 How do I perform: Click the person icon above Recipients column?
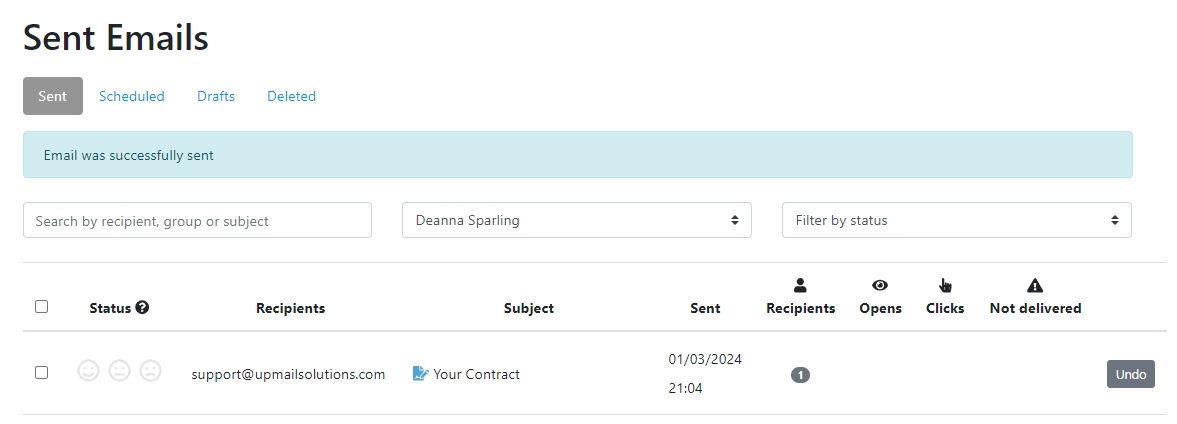pos(800,285)
